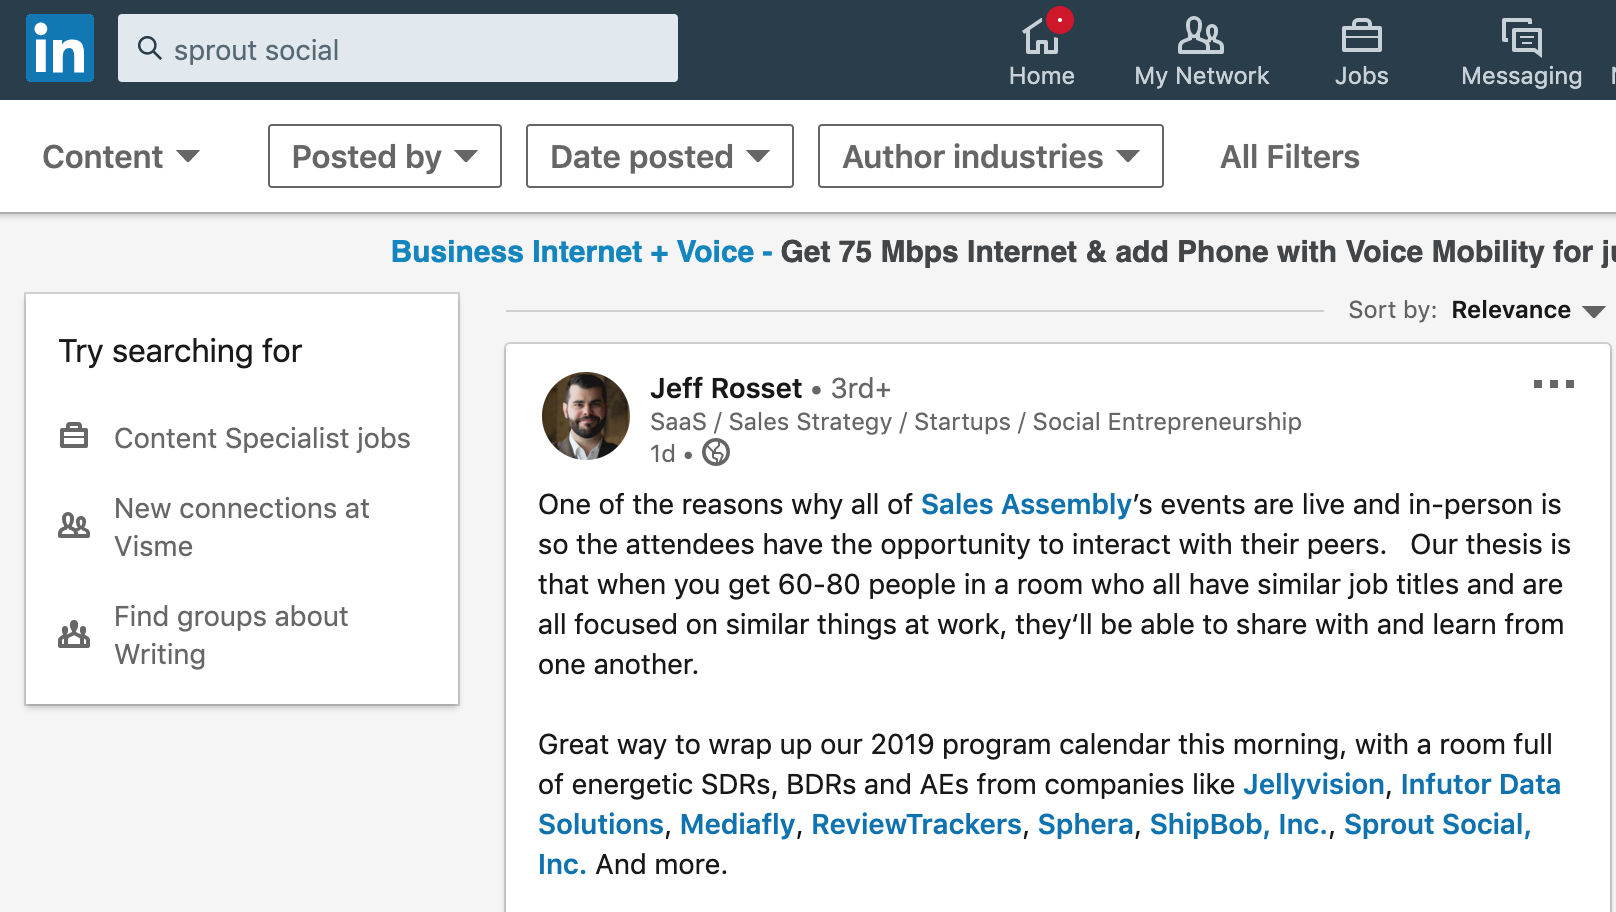Screen dimensions: 1616x912
Task: Expand the Content filter dropdown
Action: [x=121, y=157]
